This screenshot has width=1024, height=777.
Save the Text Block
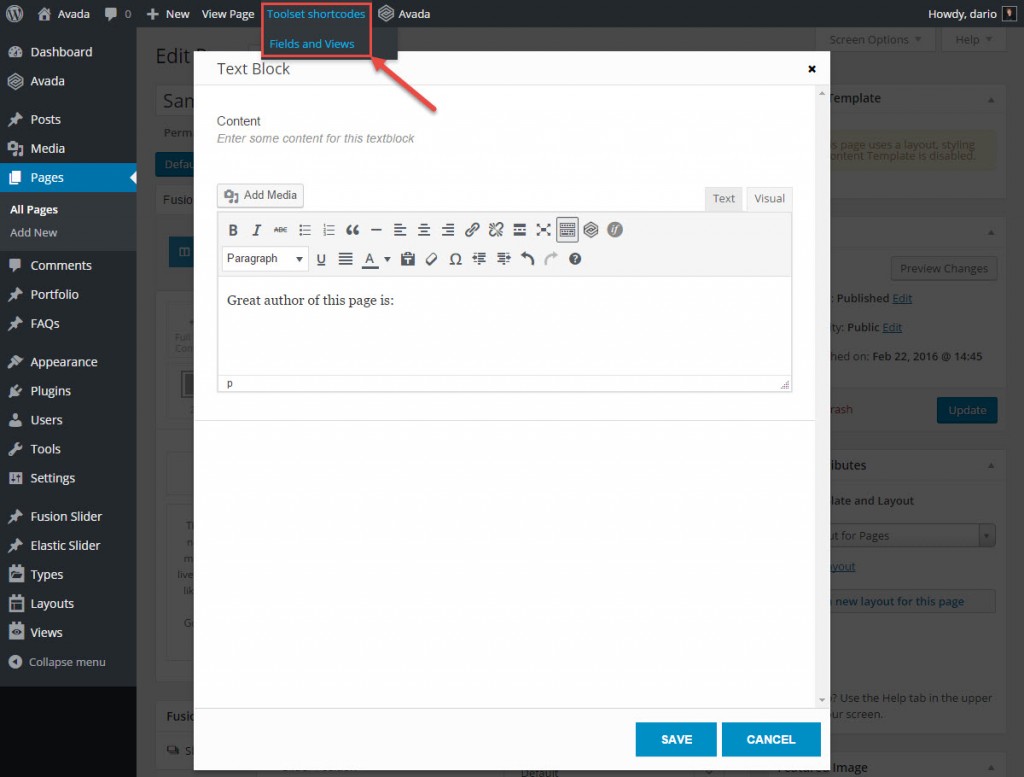coord(675,739)
